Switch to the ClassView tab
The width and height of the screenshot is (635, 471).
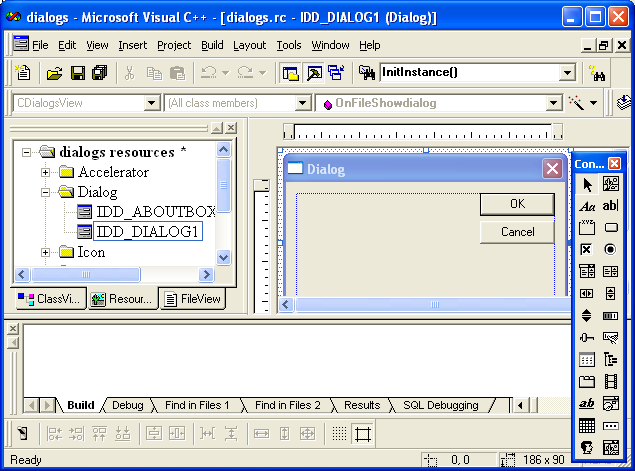[51, 299]
